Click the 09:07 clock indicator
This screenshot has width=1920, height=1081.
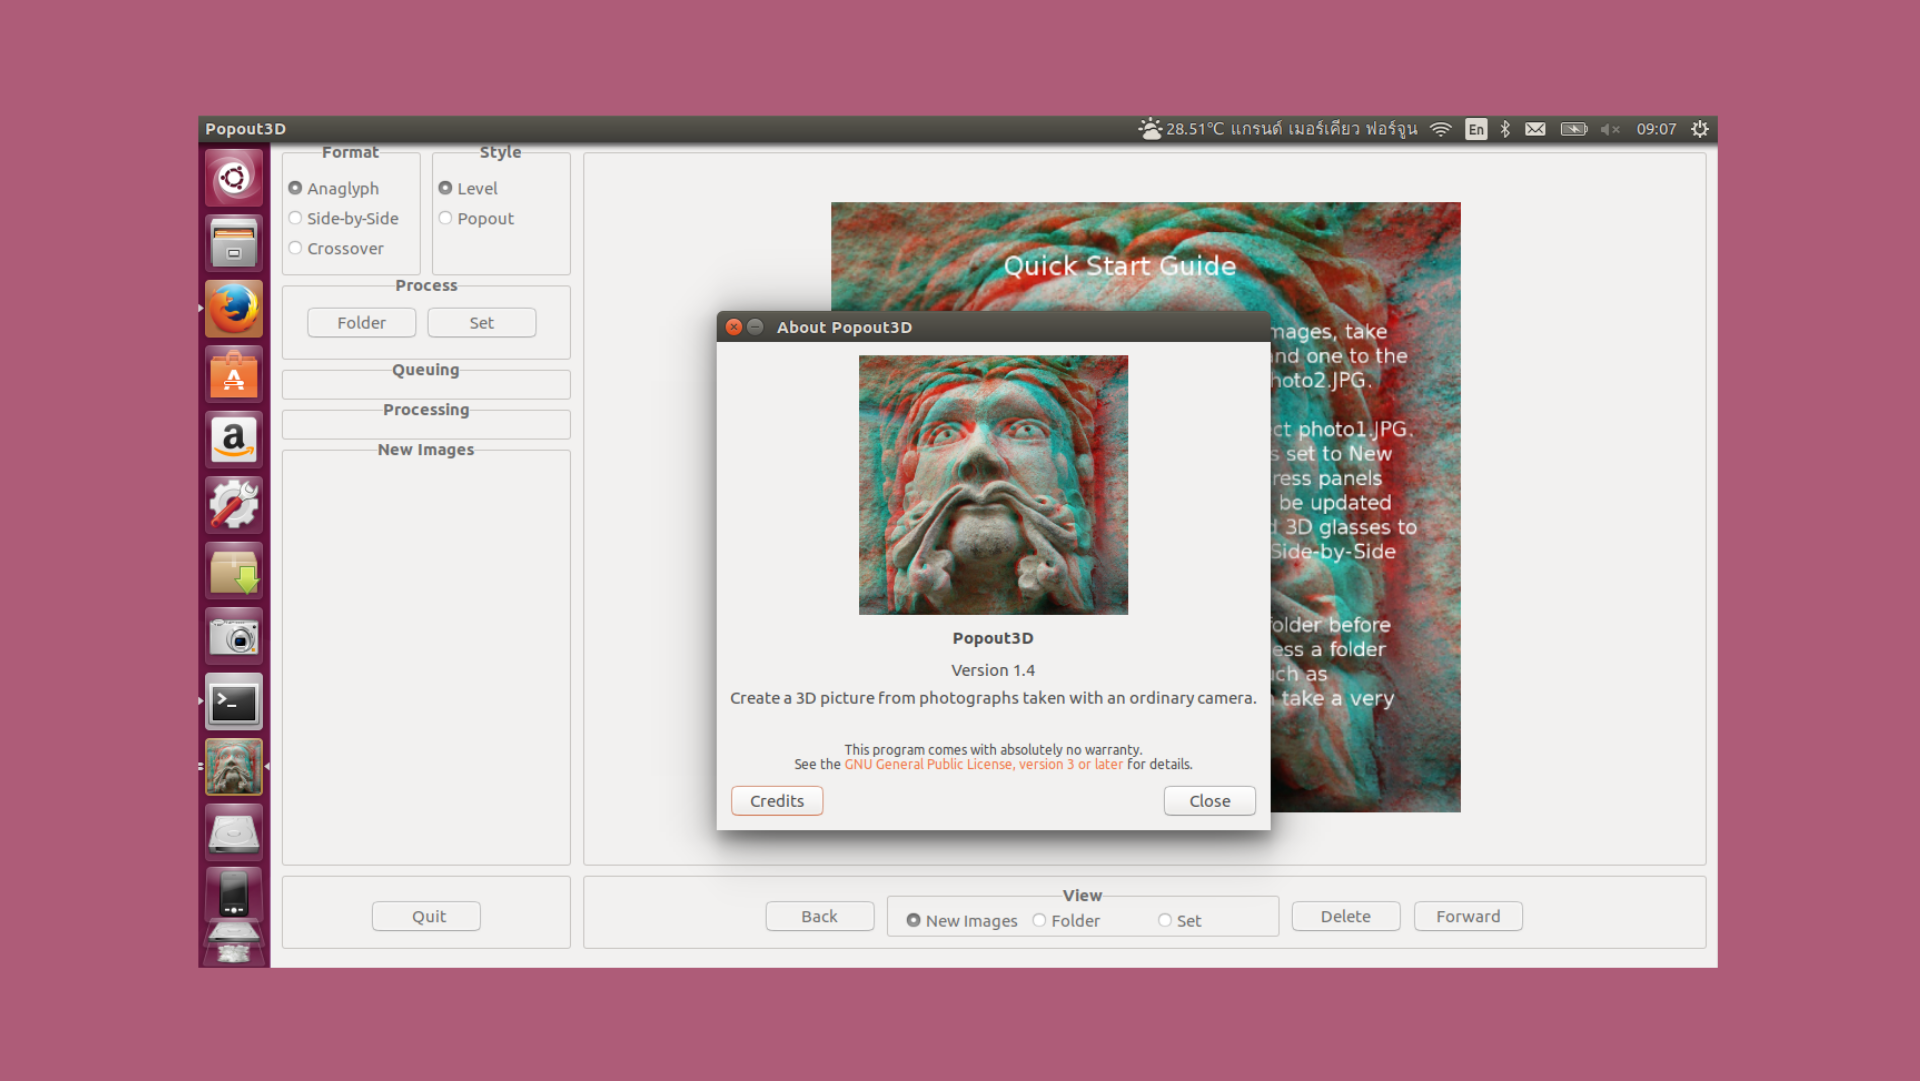[1656, 129]
